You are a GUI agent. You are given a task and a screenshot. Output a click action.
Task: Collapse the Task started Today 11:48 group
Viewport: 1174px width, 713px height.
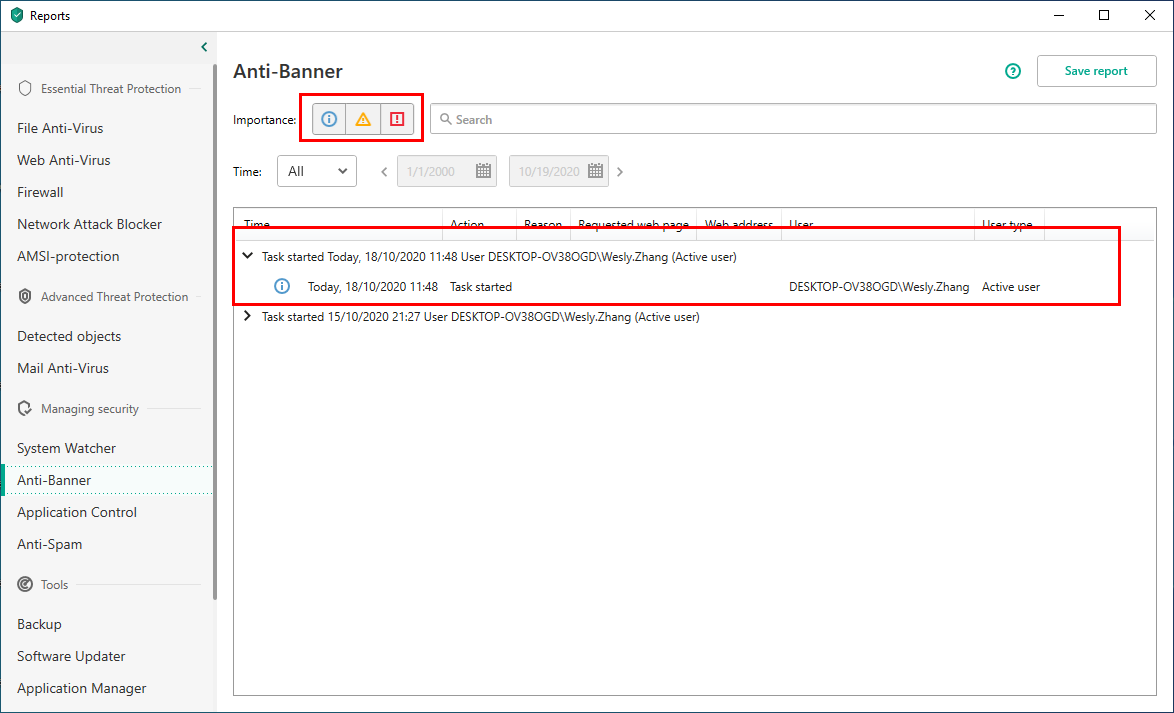tap(247, 256)
